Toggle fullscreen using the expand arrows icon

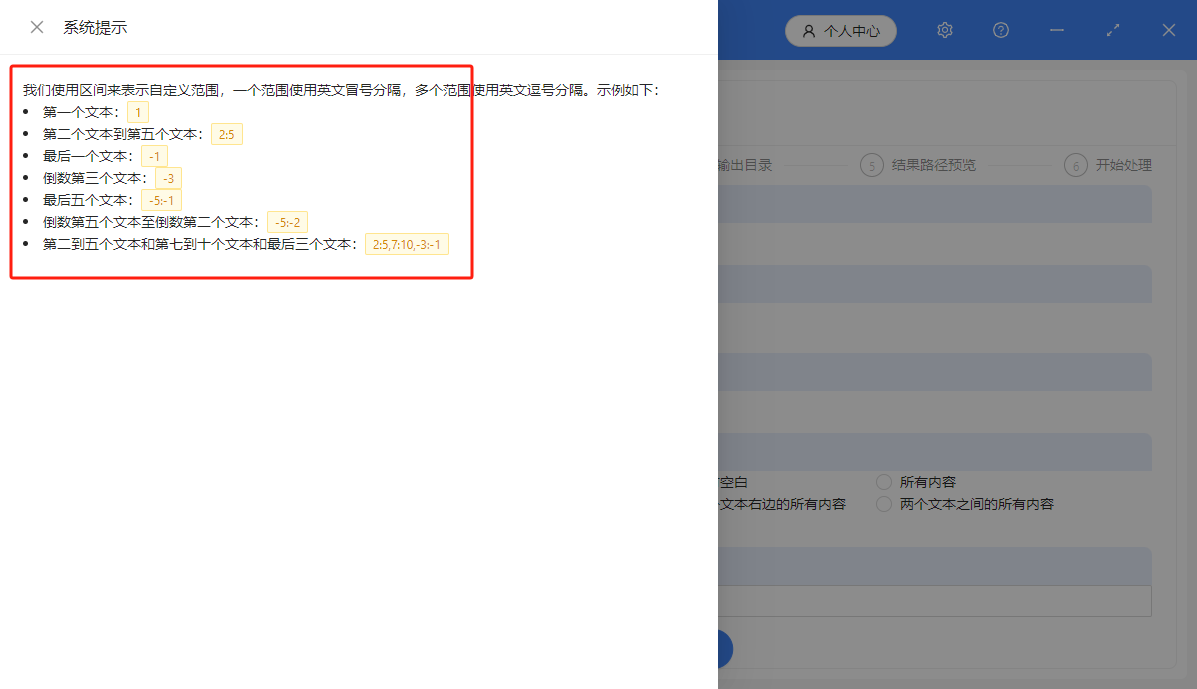pyautogui.click(x=1112, y=30)
